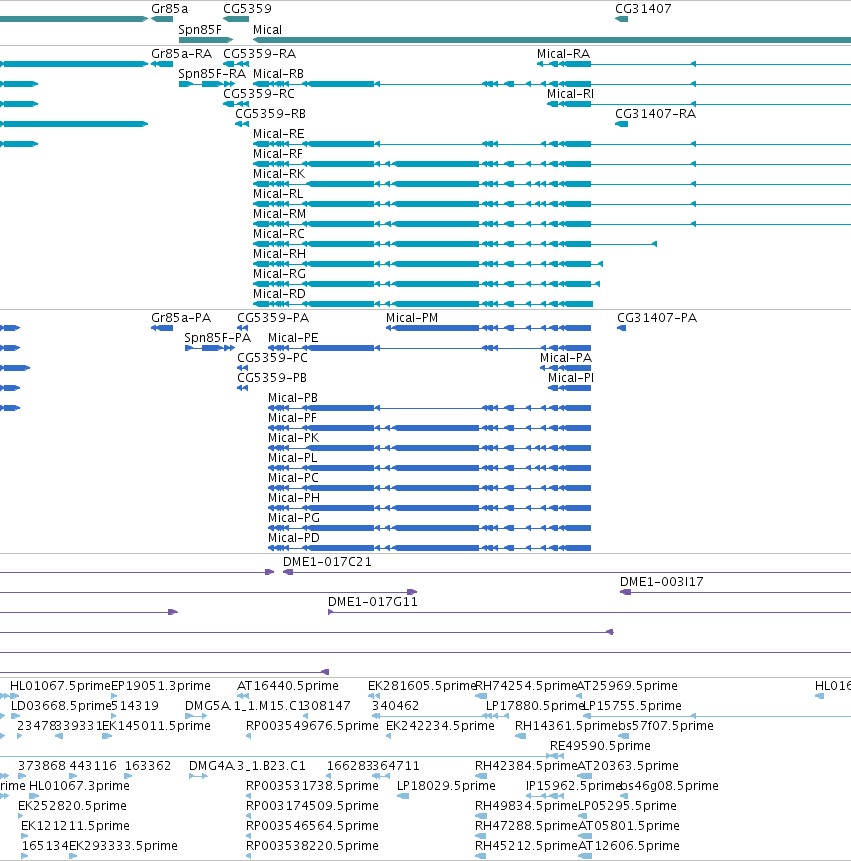Select the CG31407-RA transcript label
This screenshot has width=851, height=861.
click(656, 114)
